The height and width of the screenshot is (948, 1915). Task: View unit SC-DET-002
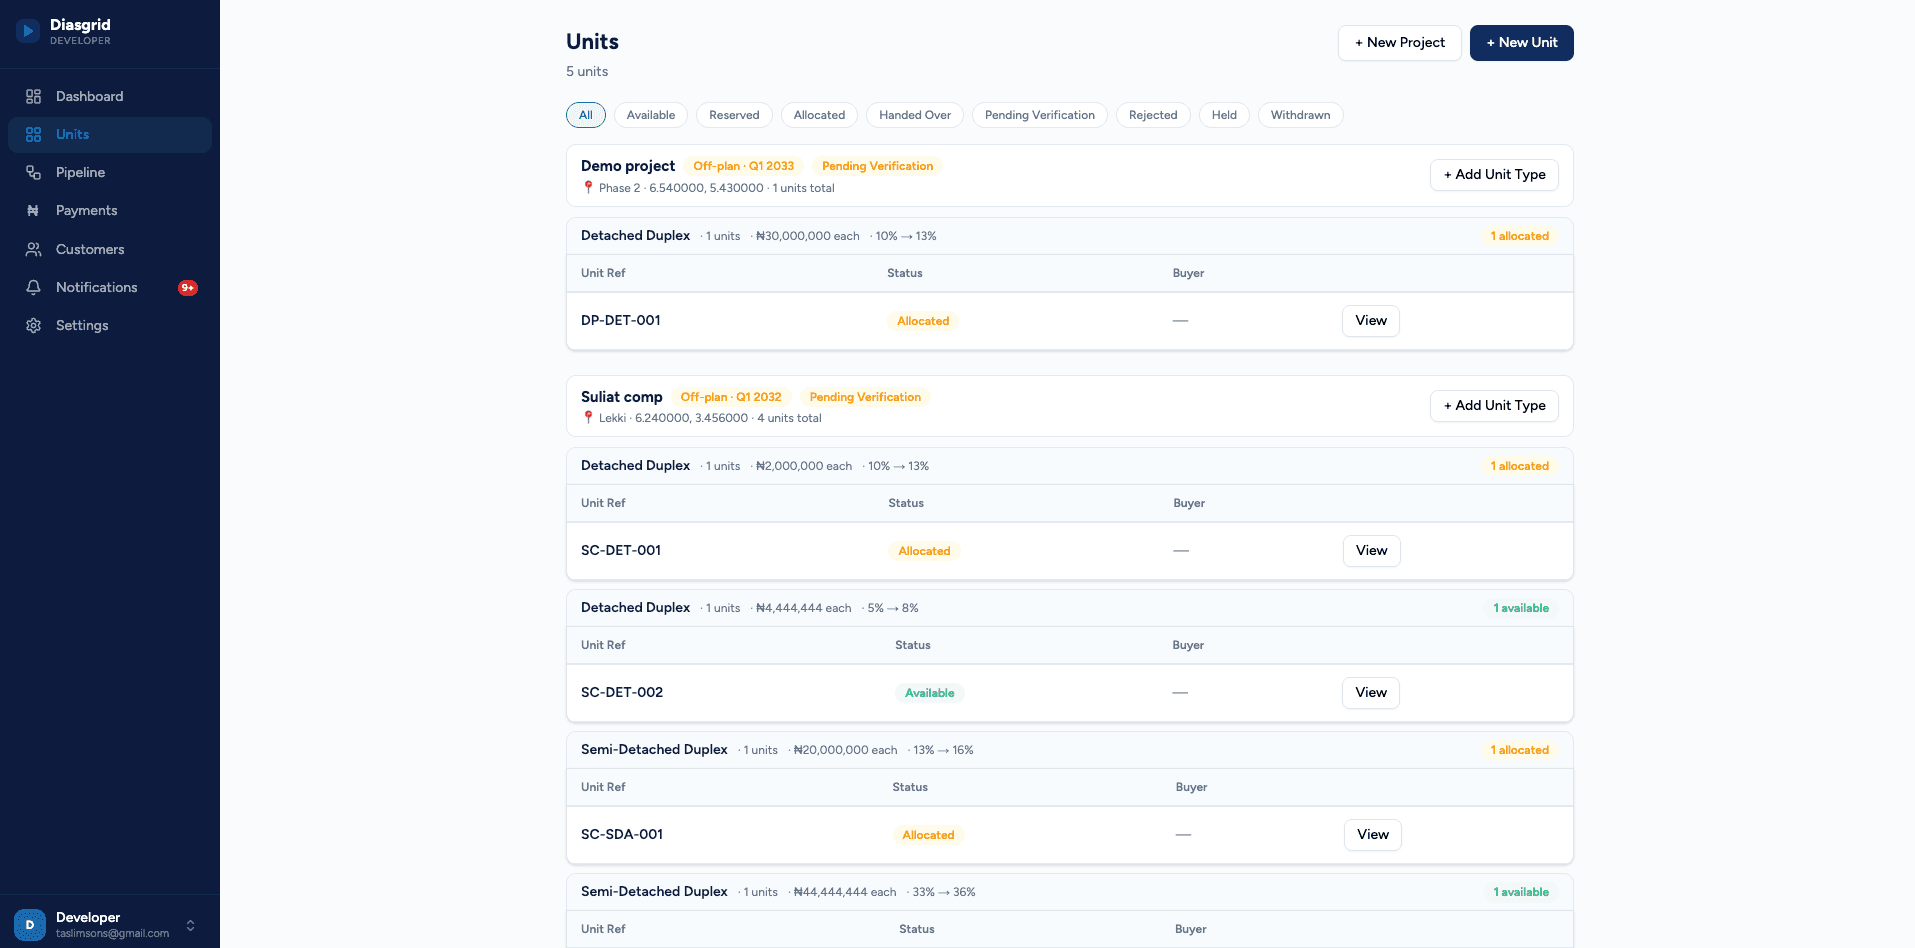point(1370,693)
